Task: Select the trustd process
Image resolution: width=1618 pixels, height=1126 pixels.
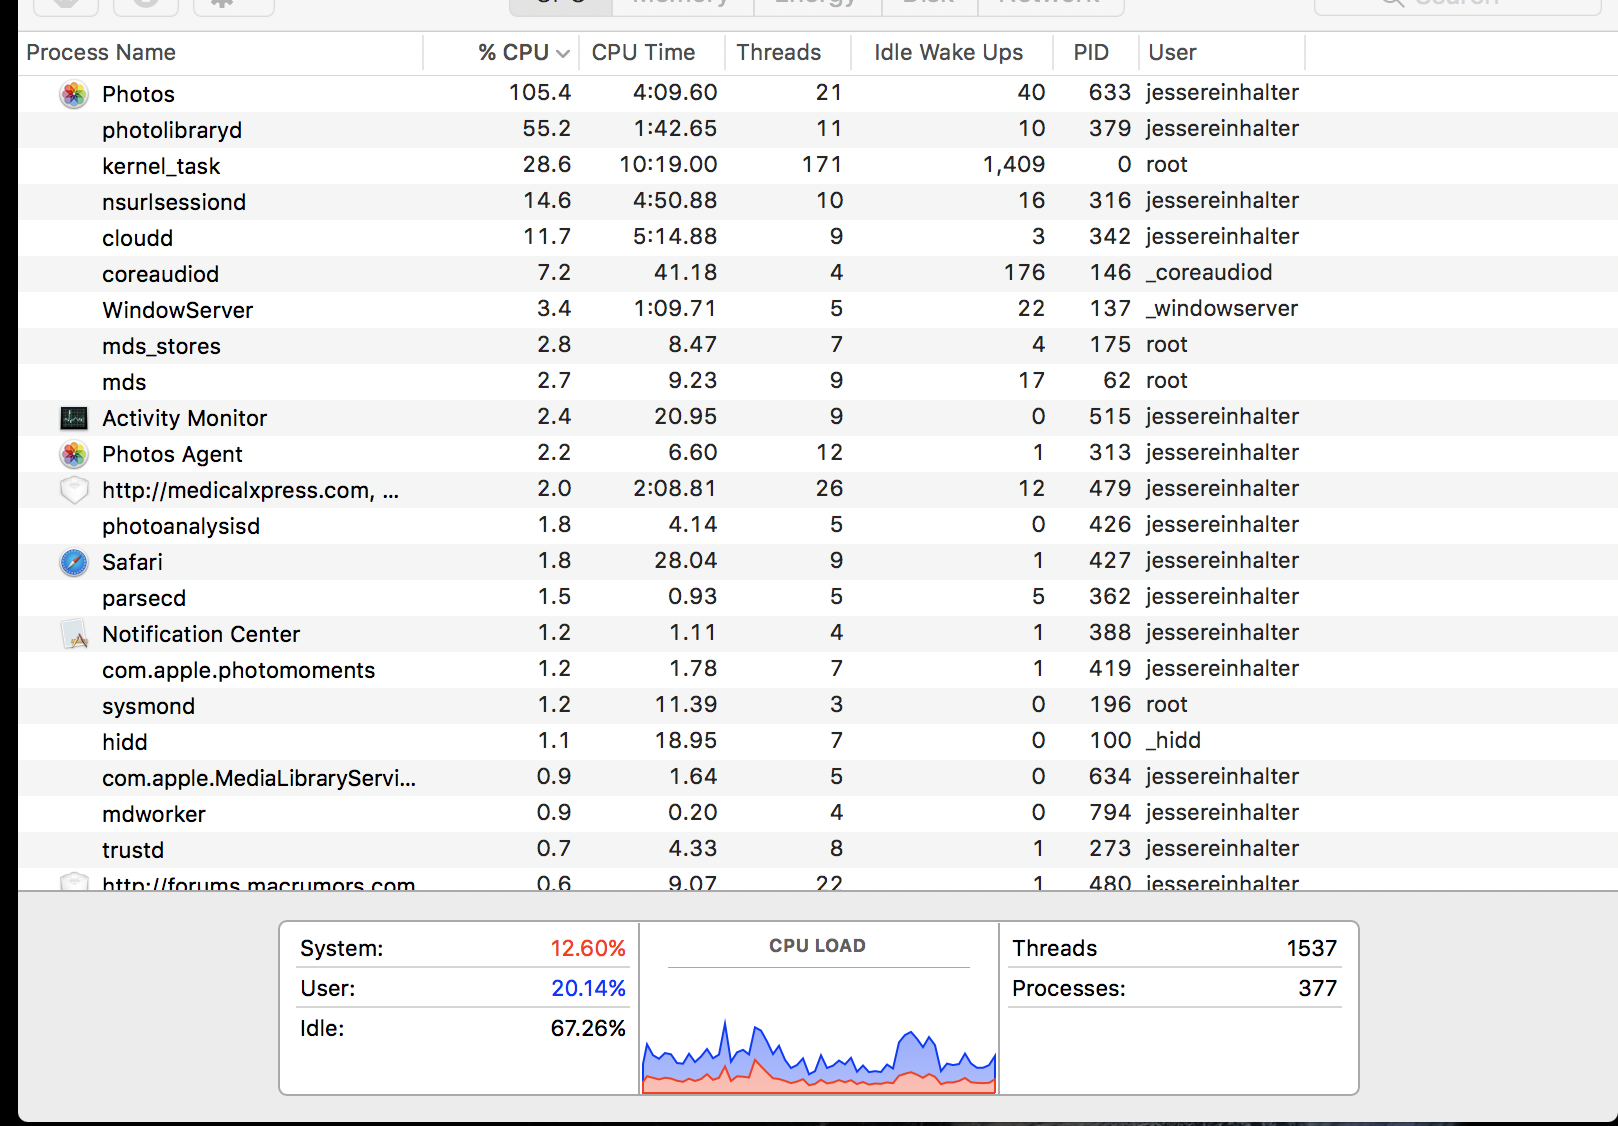Action: coord(818,850)
